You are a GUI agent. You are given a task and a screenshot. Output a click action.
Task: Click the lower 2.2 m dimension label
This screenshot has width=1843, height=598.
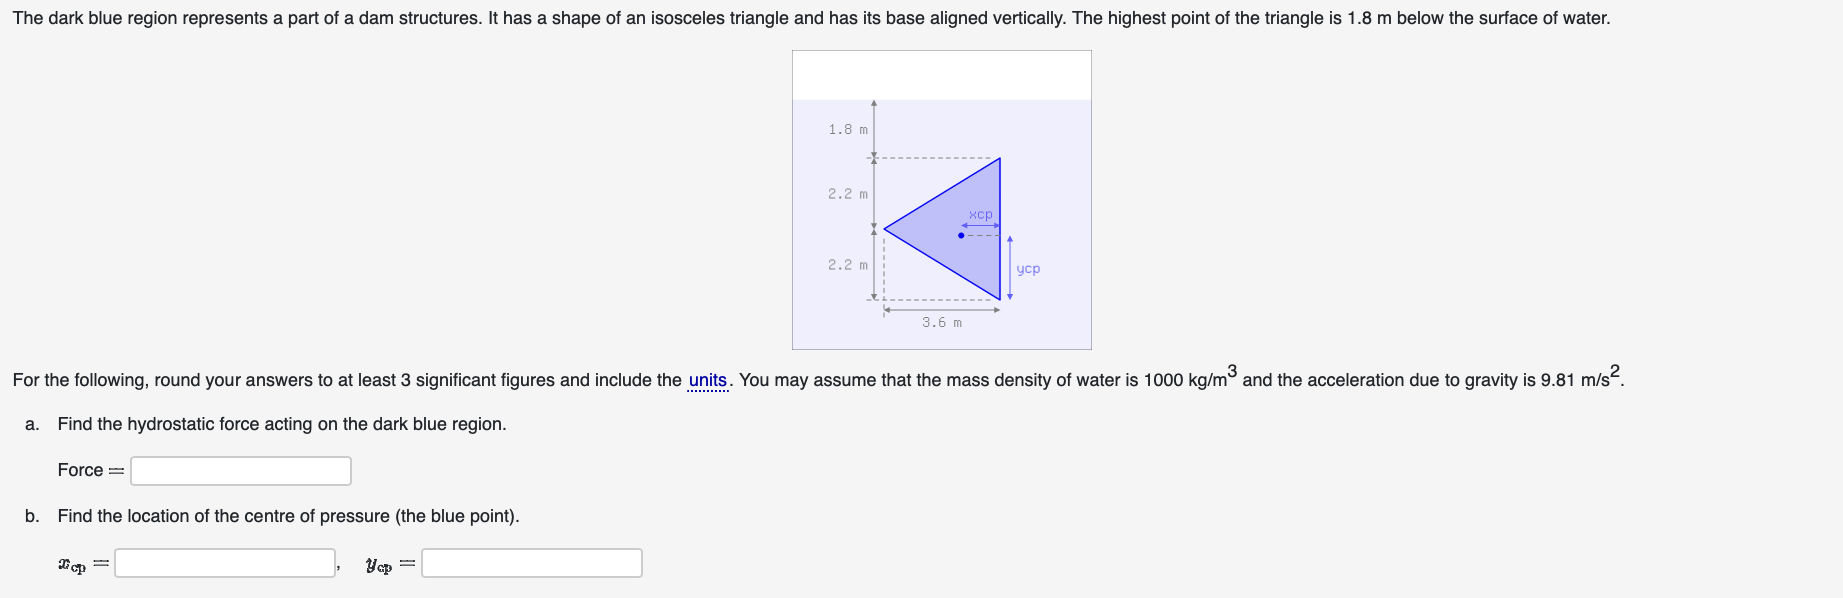tap(847, 265)
